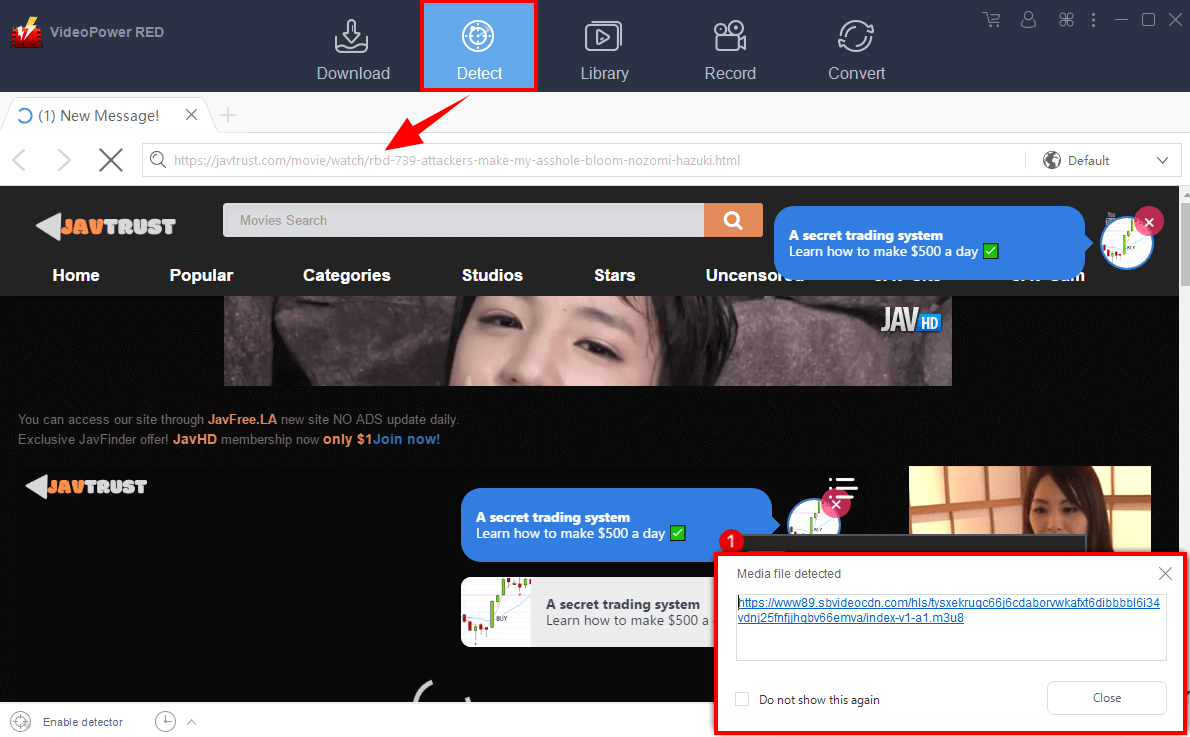Go to the Record tab

(x=730, y=50)
